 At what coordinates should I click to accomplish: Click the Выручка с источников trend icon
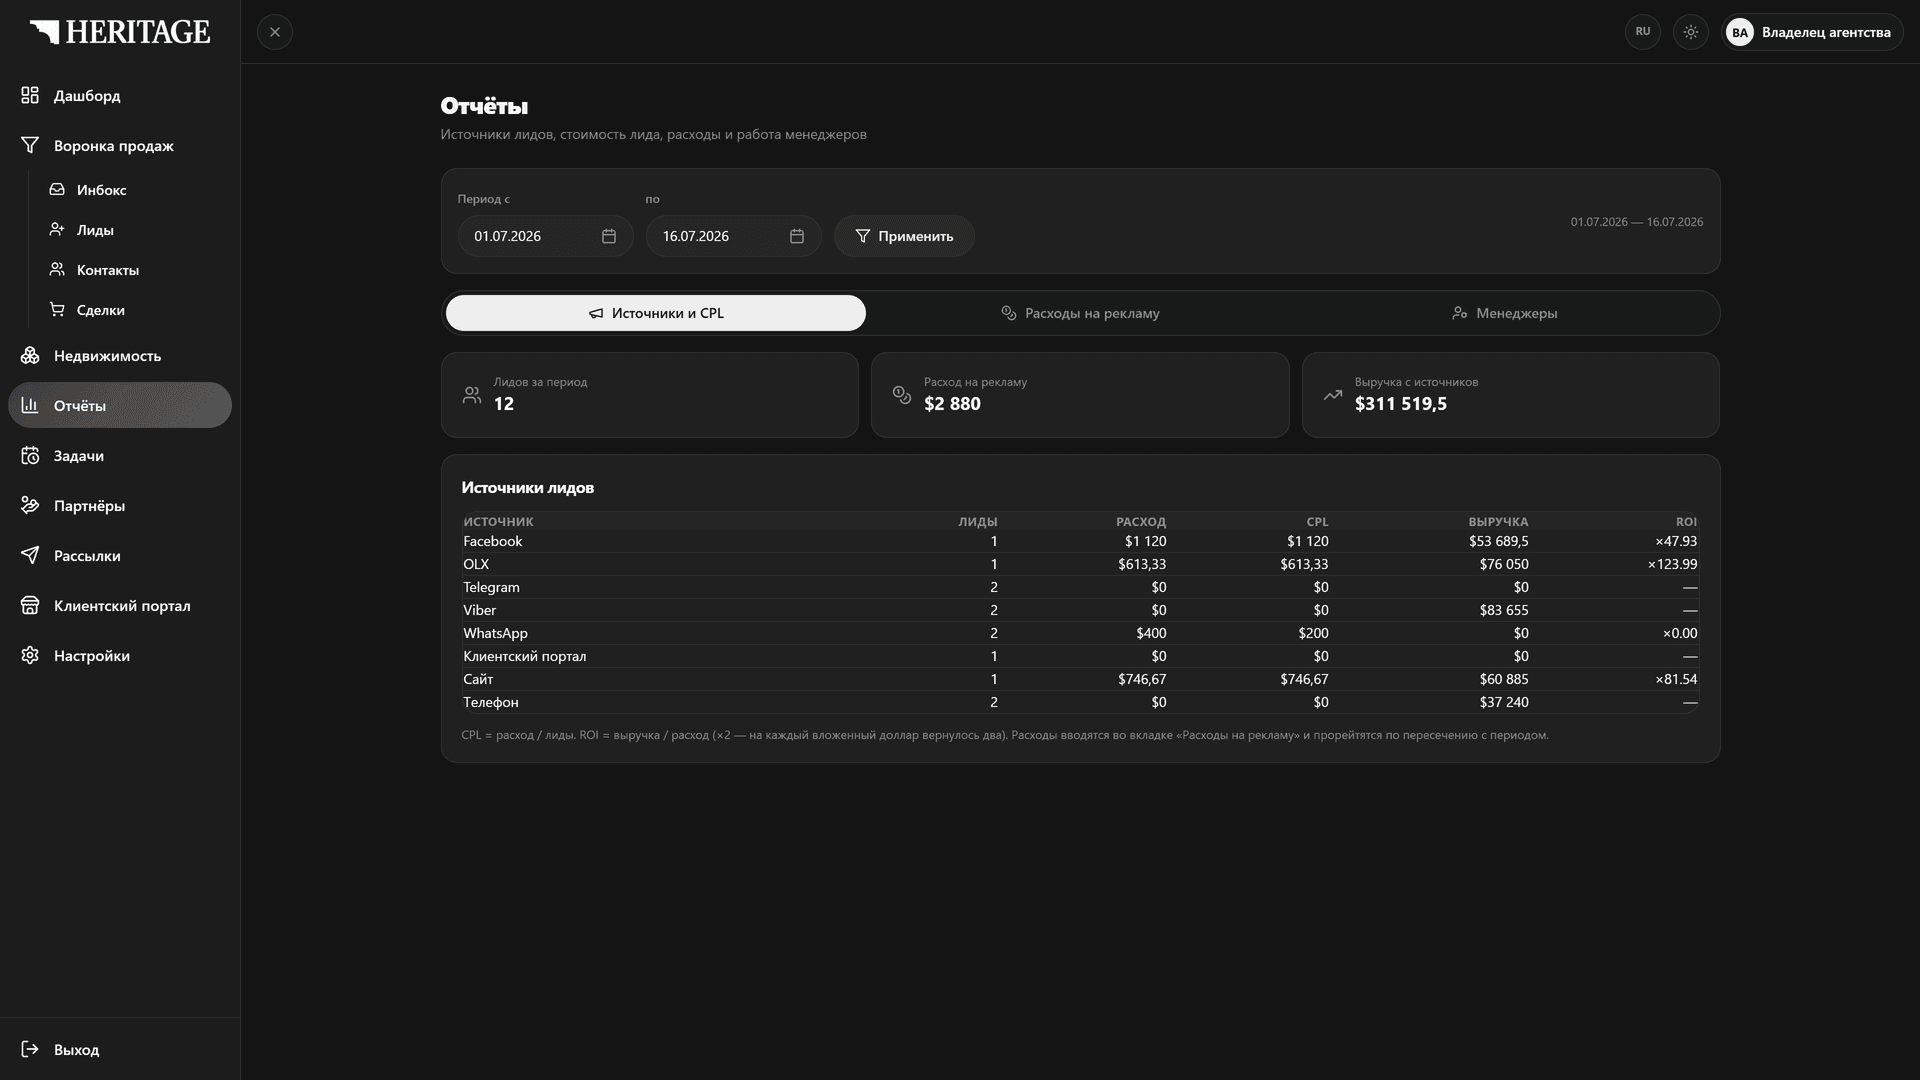(1333, 395)
